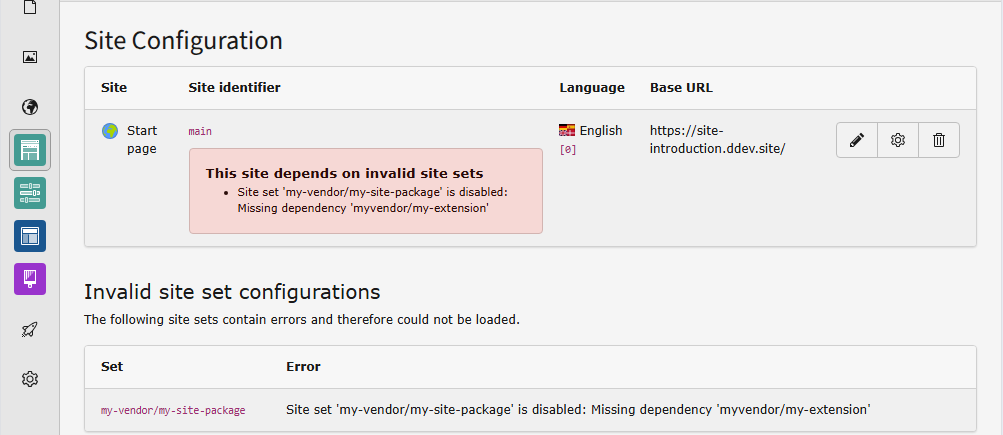Click the globe icon beside Start page
Screen dimensions: 1003x435
110,131
